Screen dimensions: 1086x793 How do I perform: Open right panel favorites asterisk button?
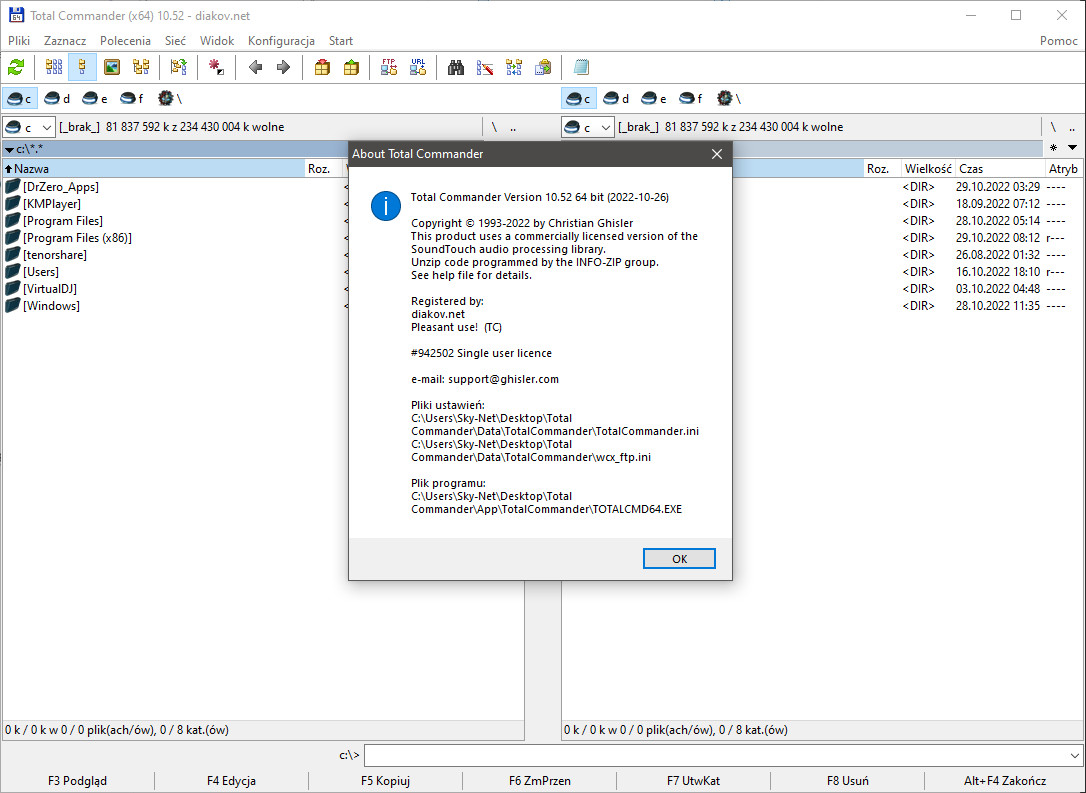1053,148
